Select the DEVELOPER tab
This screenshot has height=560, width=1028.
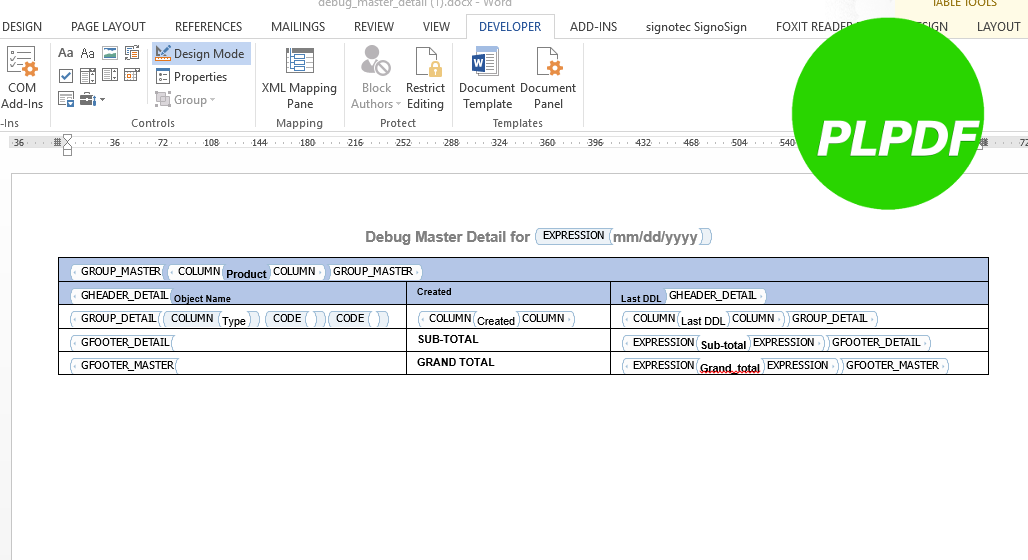[510, 27]
